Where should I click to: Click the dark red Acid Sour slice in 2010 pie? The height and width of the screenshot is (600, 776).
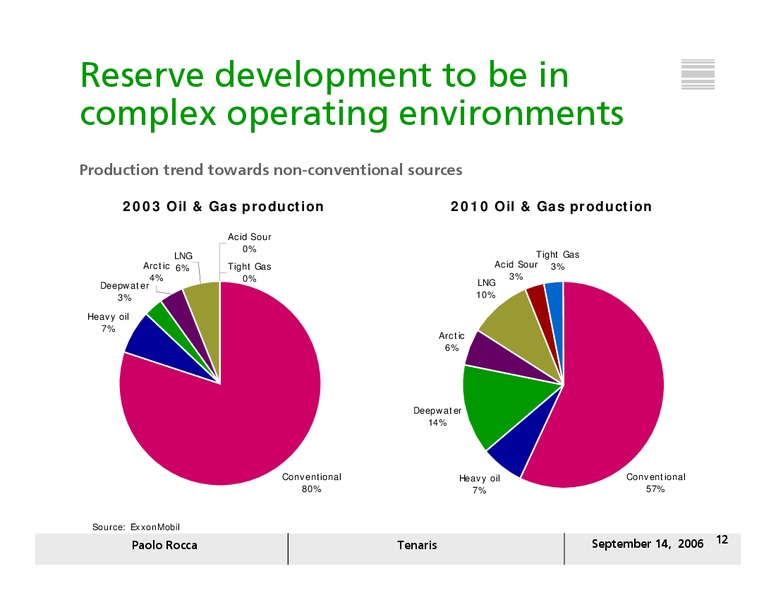(542, 317)
